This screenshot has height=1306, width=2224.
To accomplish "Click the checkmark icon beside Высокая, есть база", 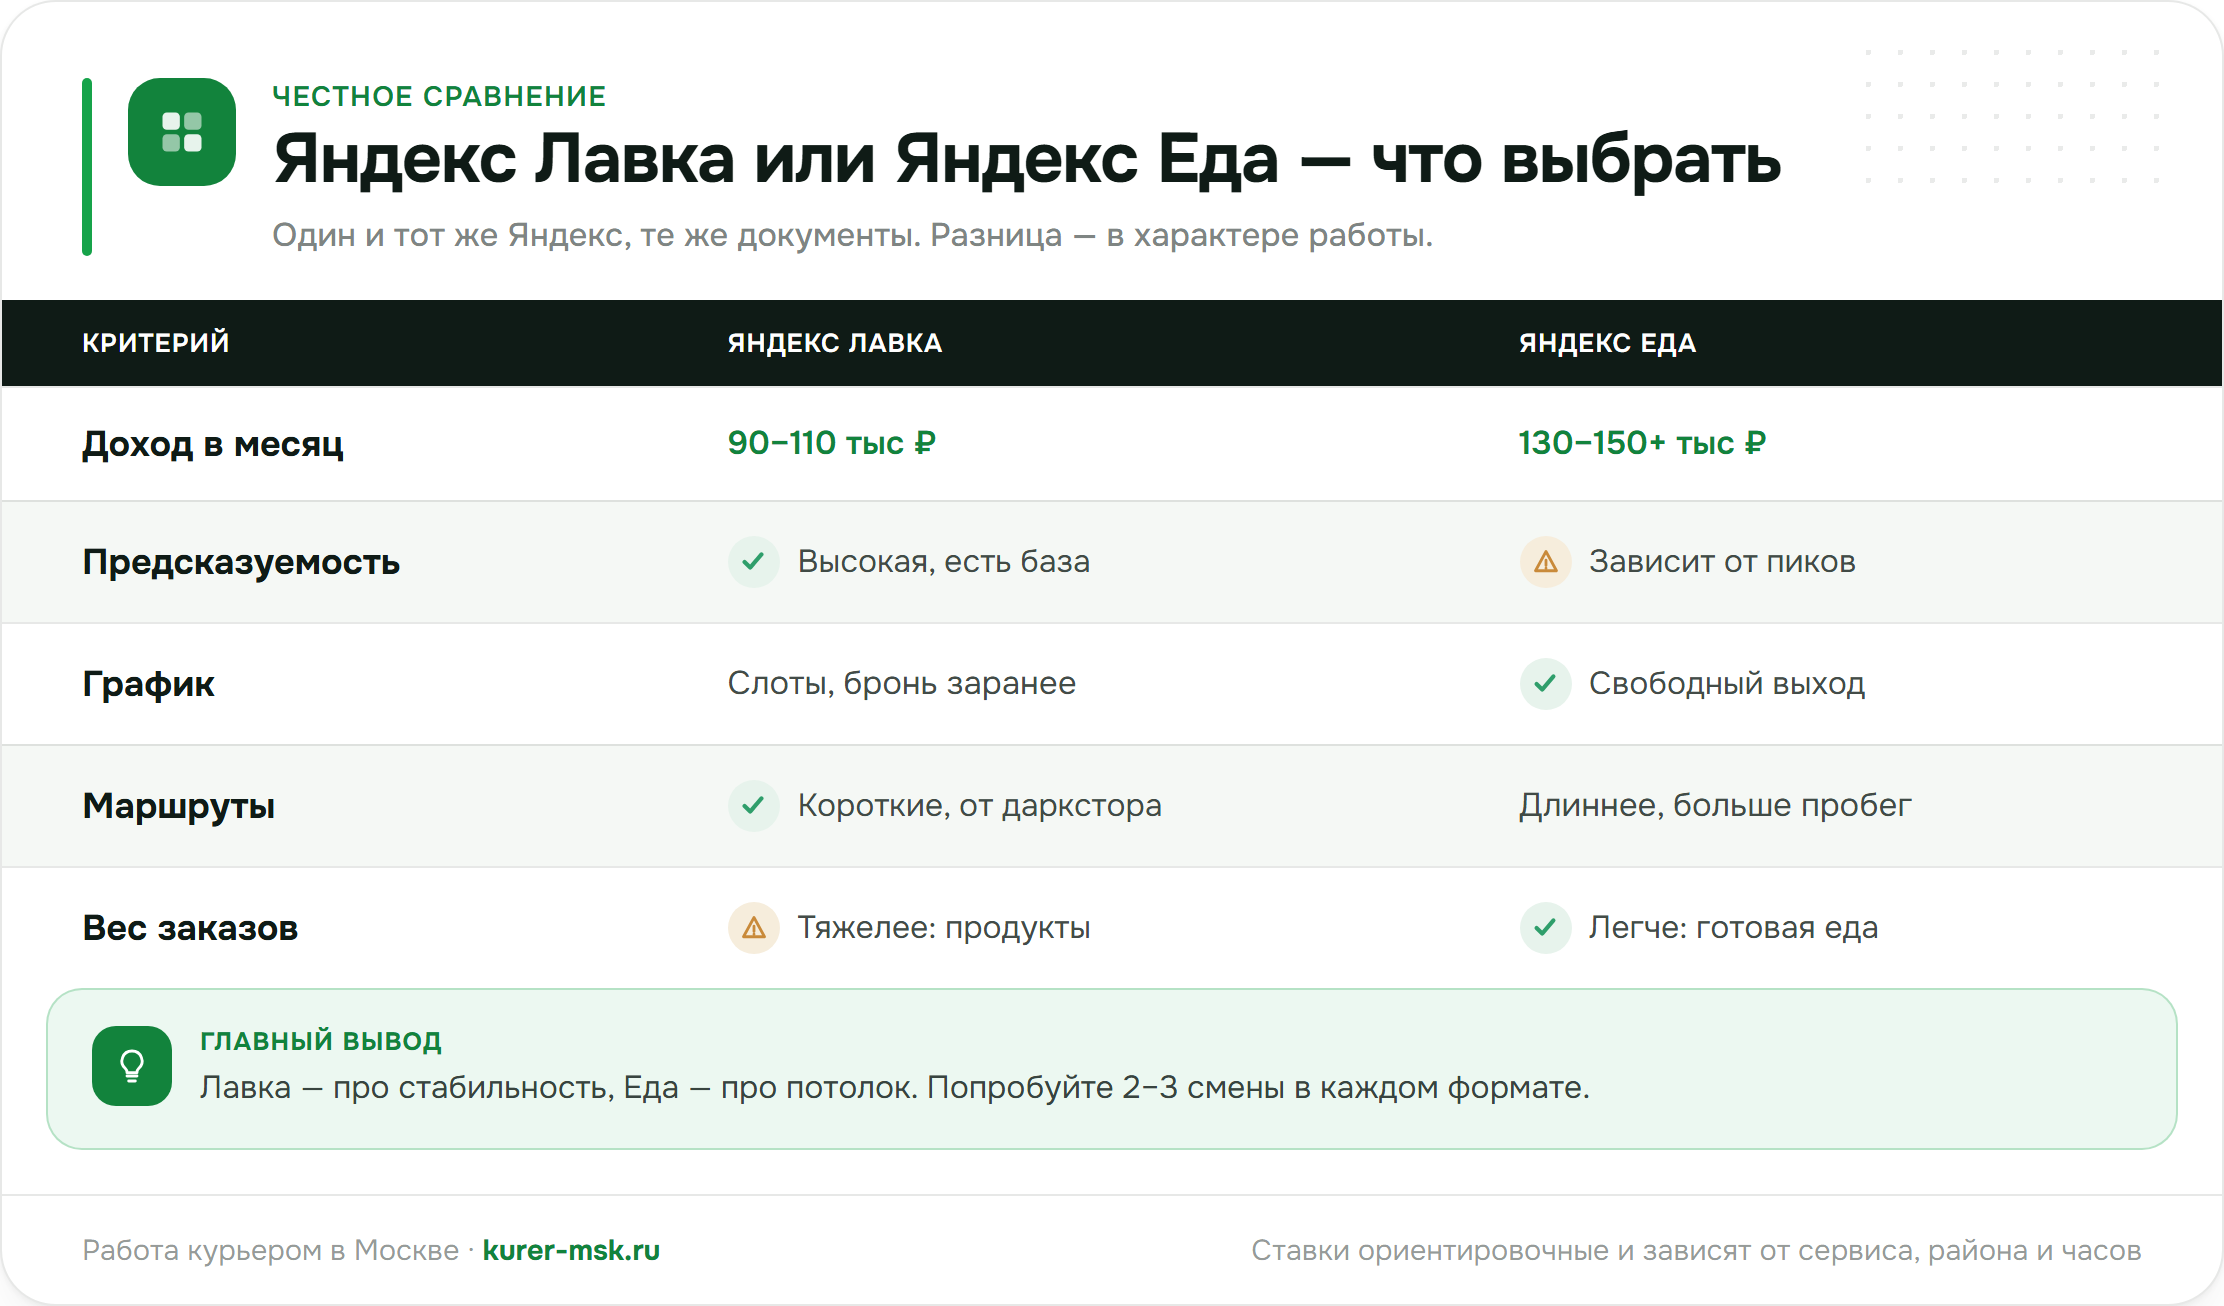I will (x=754, y=561).
